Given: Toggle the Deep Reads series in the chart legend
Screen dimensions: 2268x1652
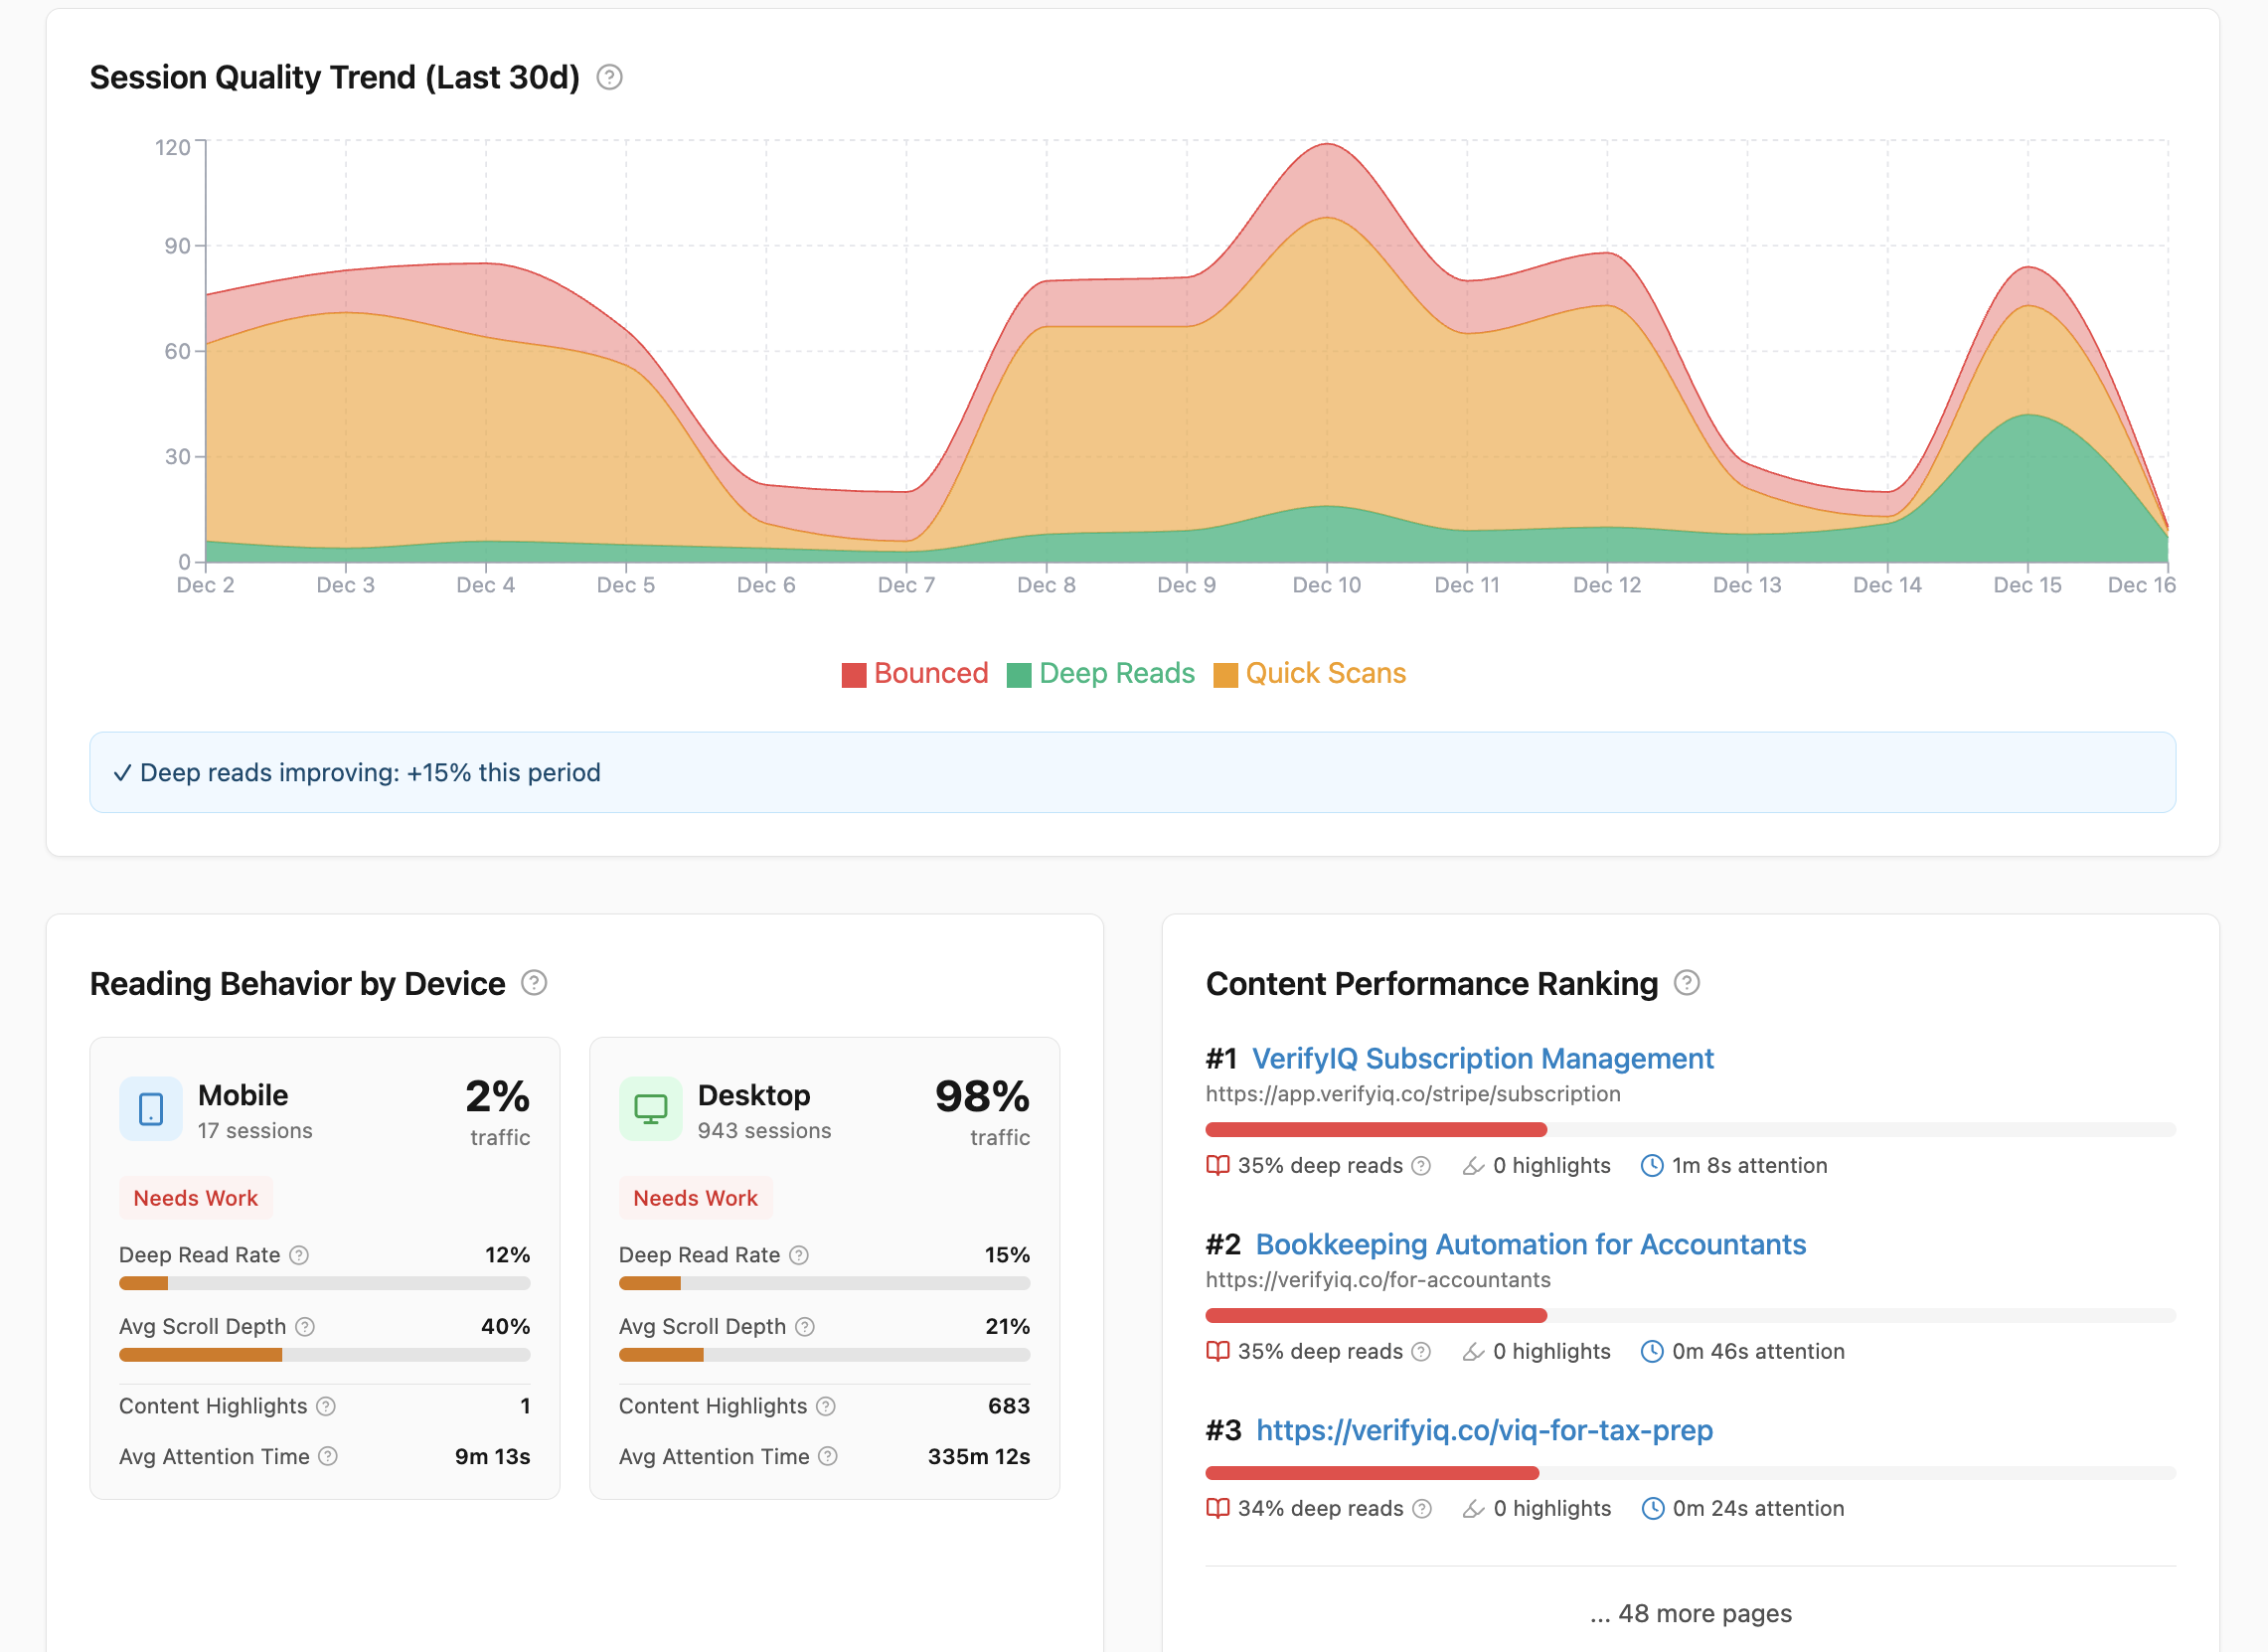Looking at the screenshot, I should (1101, 673).
